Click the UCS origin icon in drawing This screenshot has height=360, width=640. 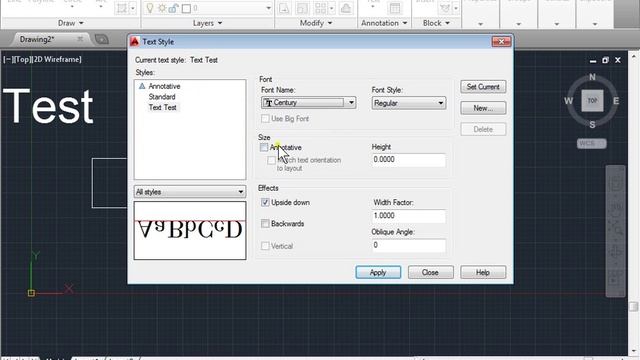(x=31, y=293)
